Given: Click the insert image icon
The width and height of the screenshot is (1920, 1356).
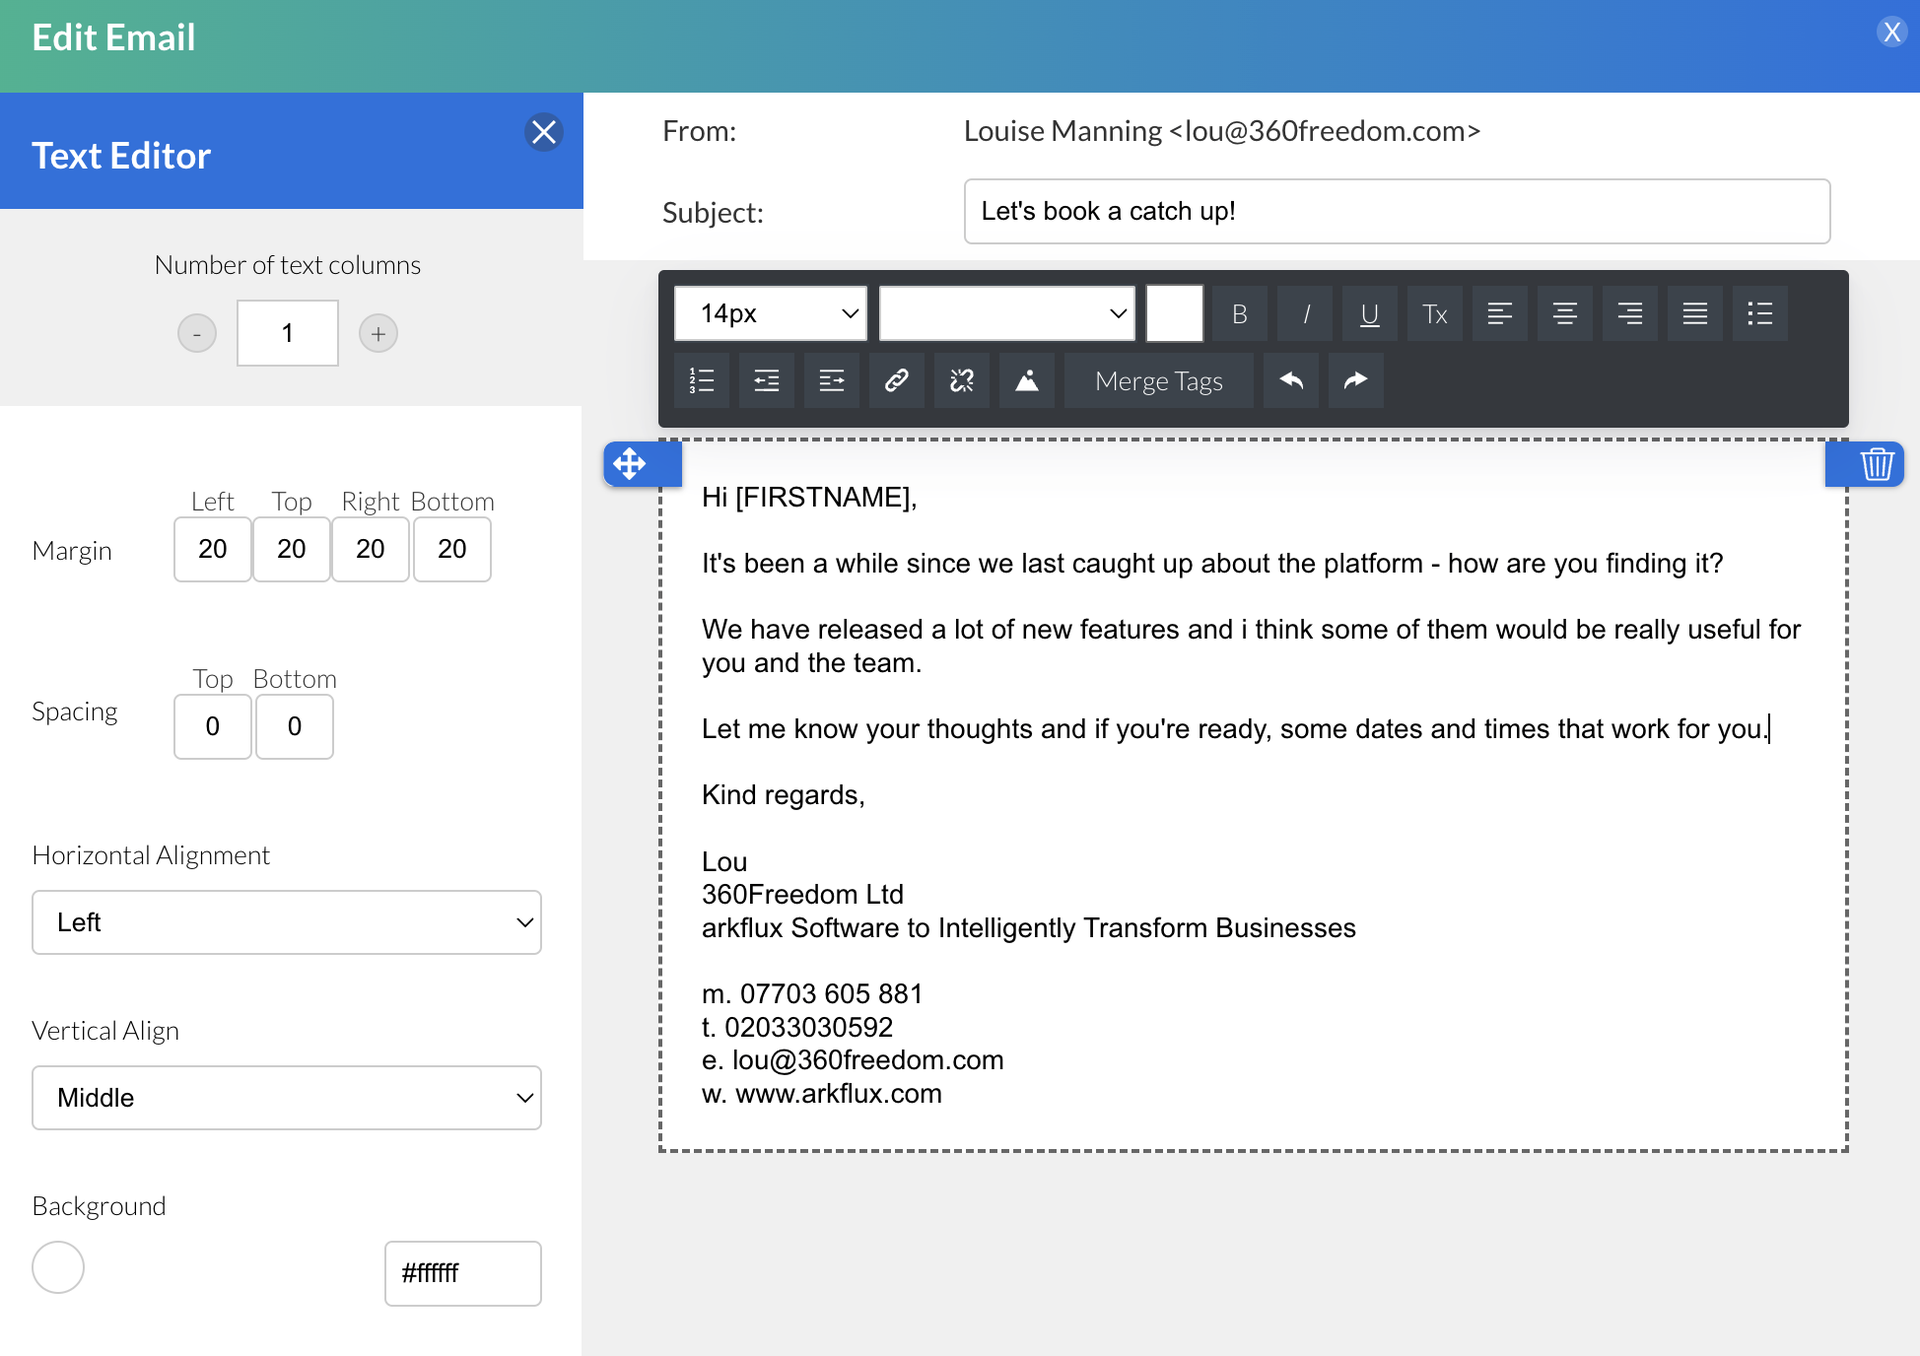Looking at the screenshot, I should [x=1026, y=380].
